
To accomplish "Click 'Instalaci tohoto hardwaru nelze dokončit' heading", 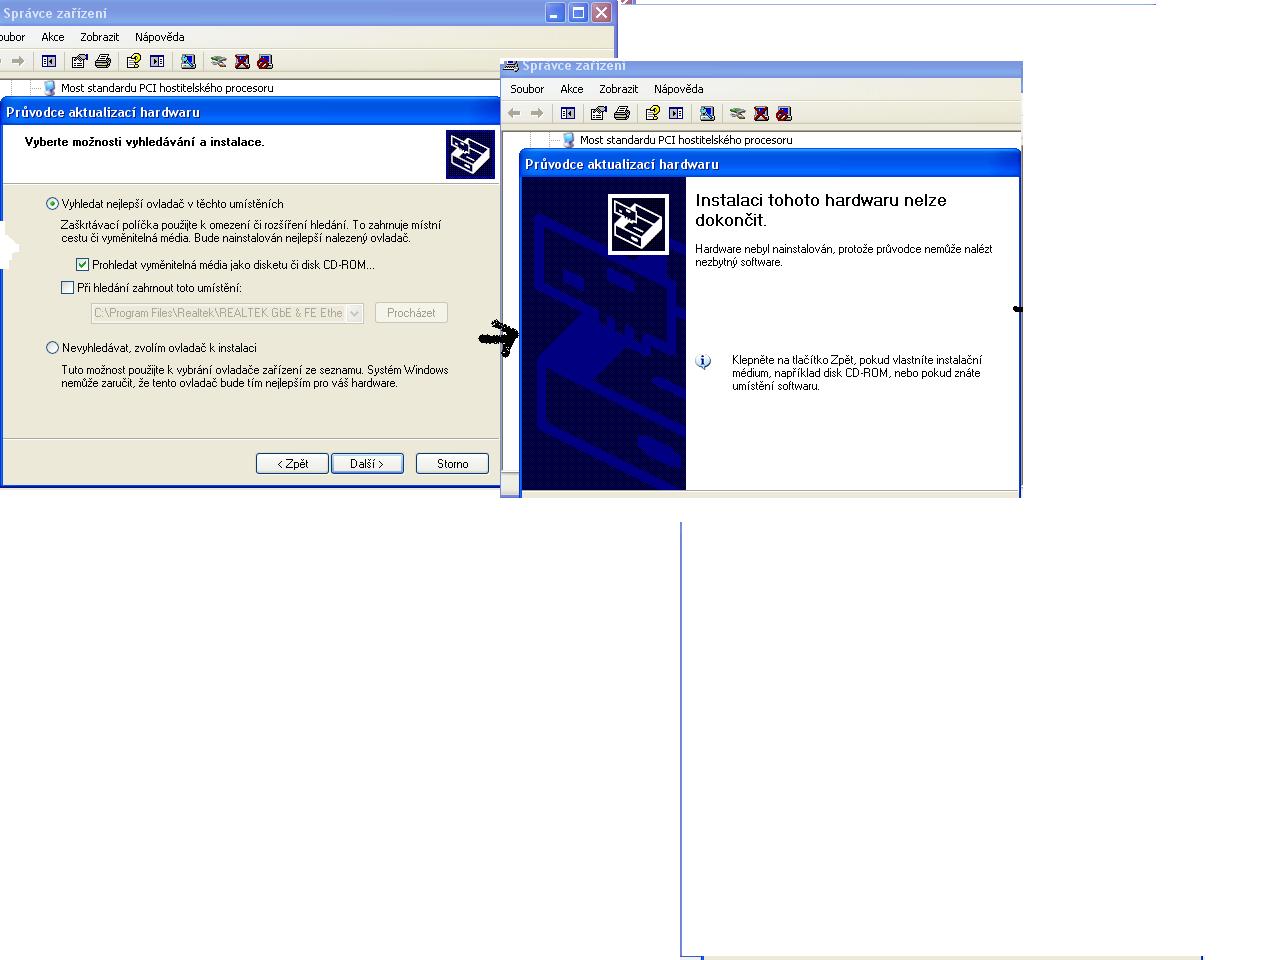I will tap(821, 210).
